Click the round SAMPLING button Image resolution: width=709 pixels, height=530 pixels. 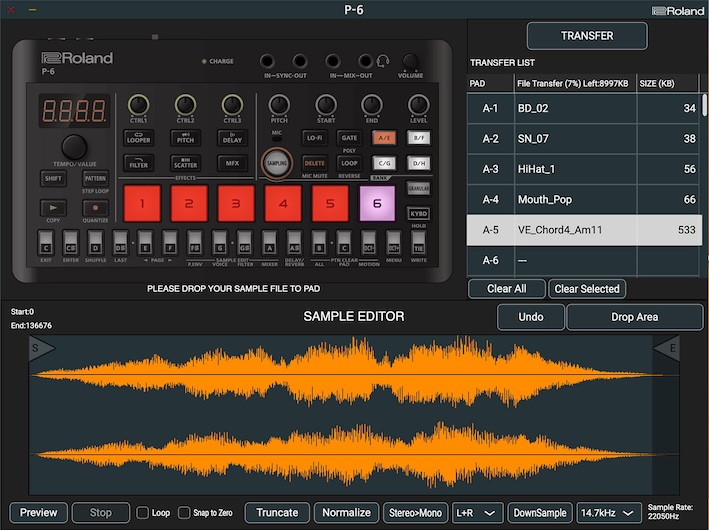(277, 163)
